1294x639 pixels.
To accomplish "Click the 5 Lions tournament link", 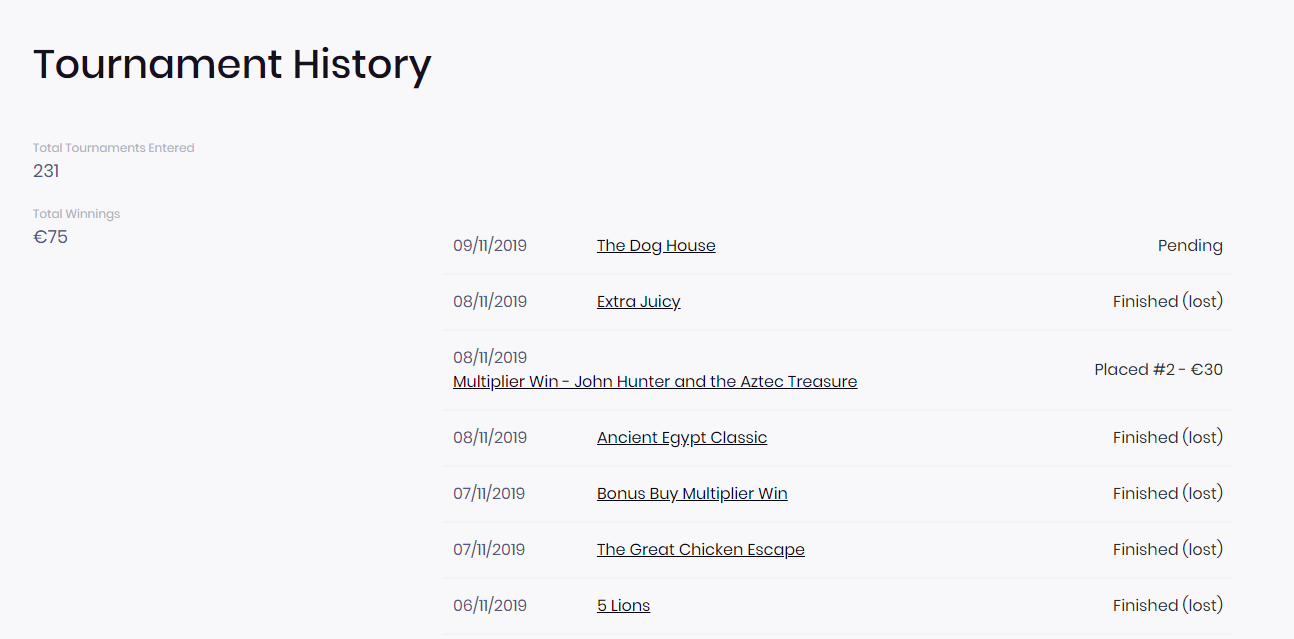I will (623, 606).
